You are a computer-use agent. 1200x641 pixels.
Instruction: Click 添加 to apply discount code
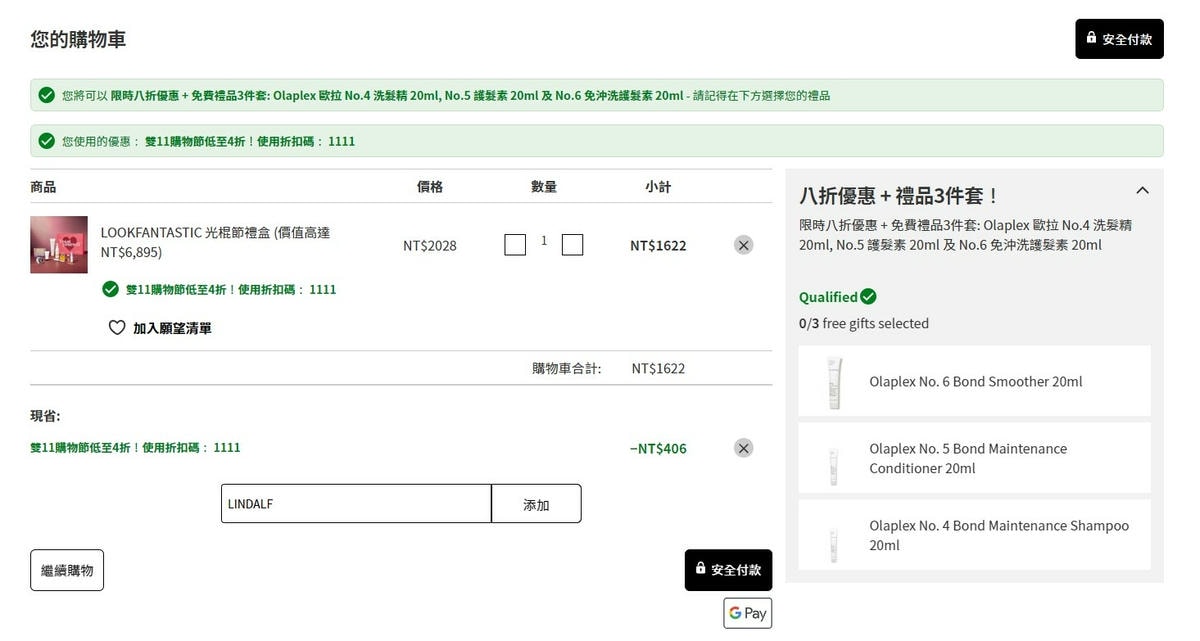coord(536,504)
